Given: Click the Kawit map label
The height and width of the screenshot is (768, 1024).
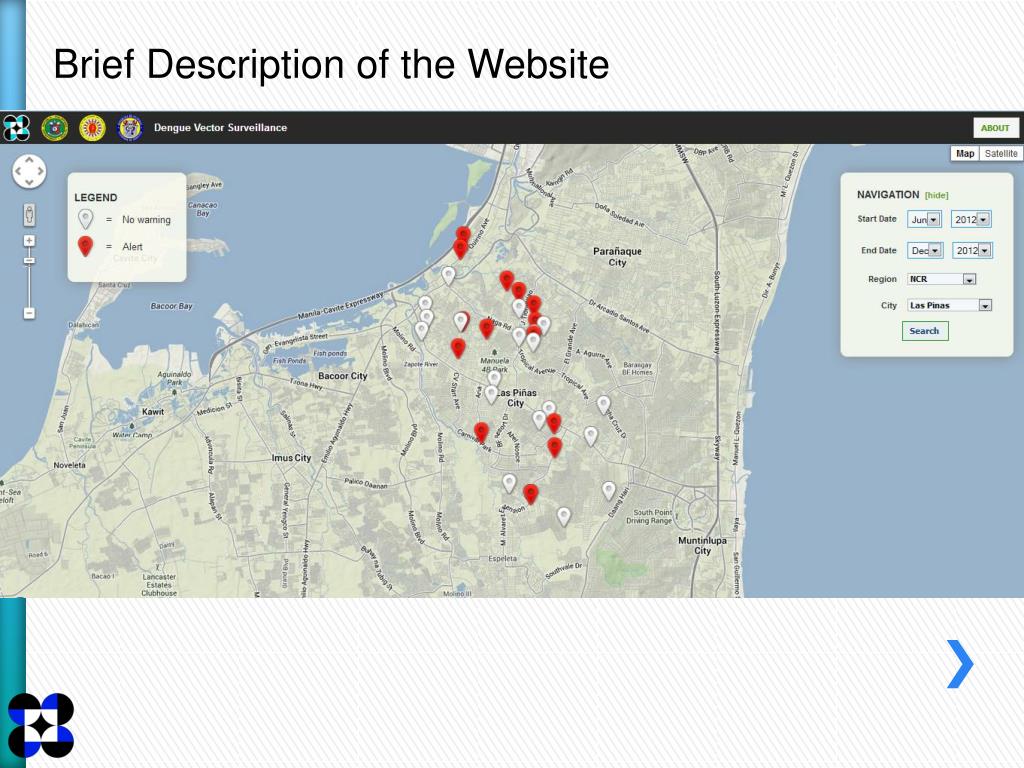Looking at the screenshot, I should click(153, 412).
